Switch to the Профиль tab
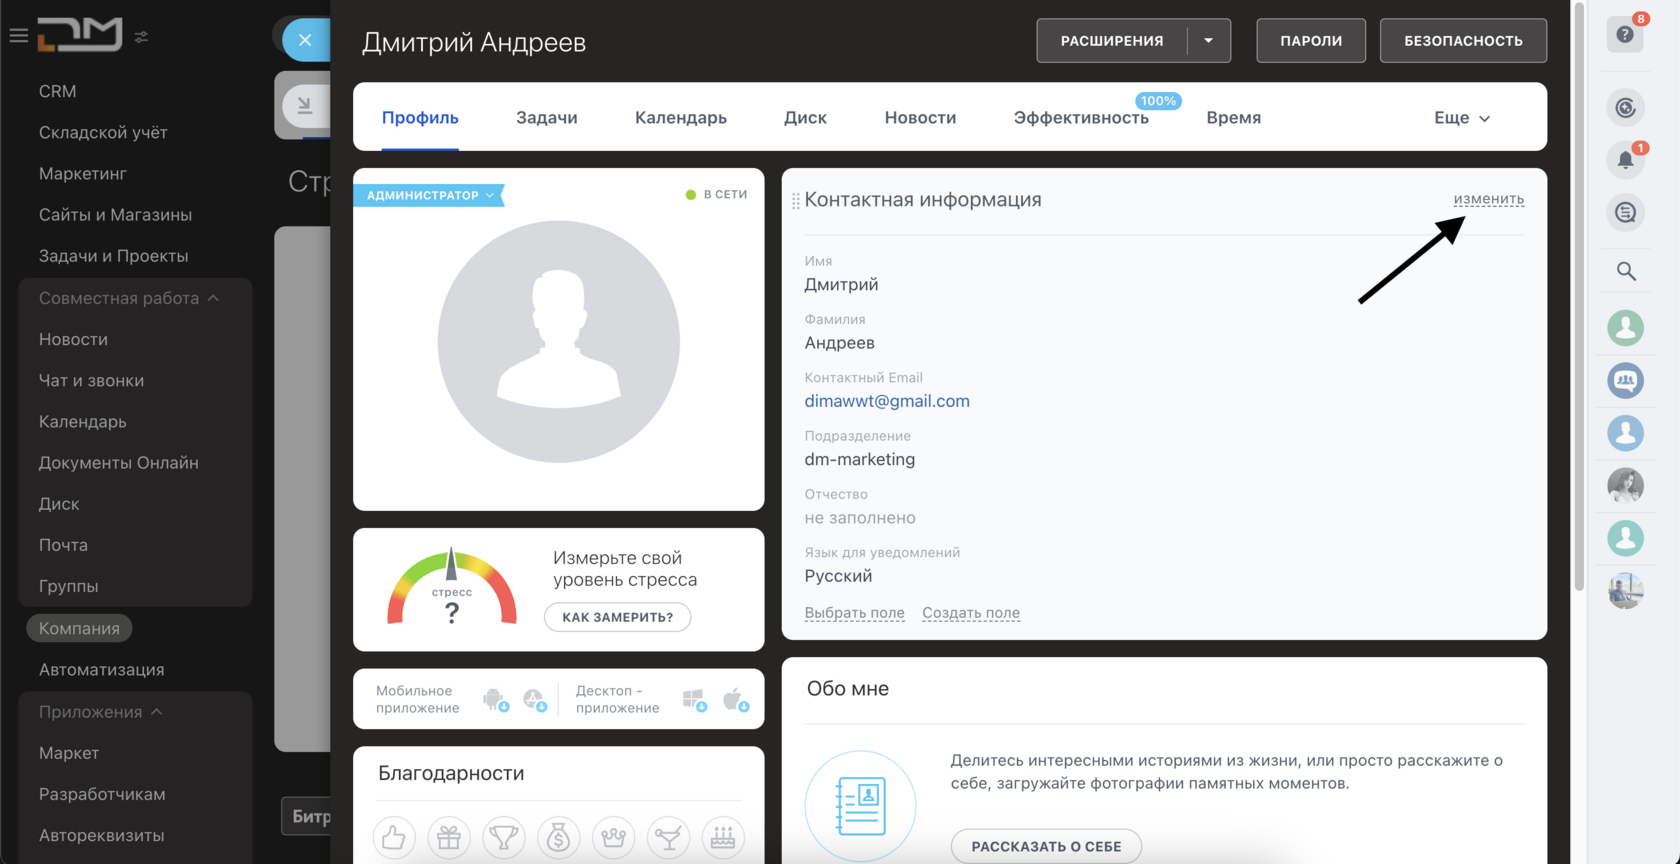The height and width of the screenshot is (864, 1680). click(x=420, y=118)
